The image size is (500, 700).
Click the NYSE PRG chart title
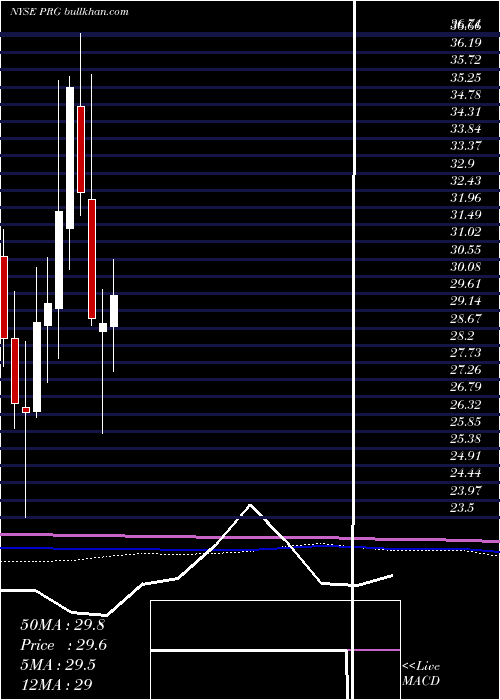[x=69, y=11]
